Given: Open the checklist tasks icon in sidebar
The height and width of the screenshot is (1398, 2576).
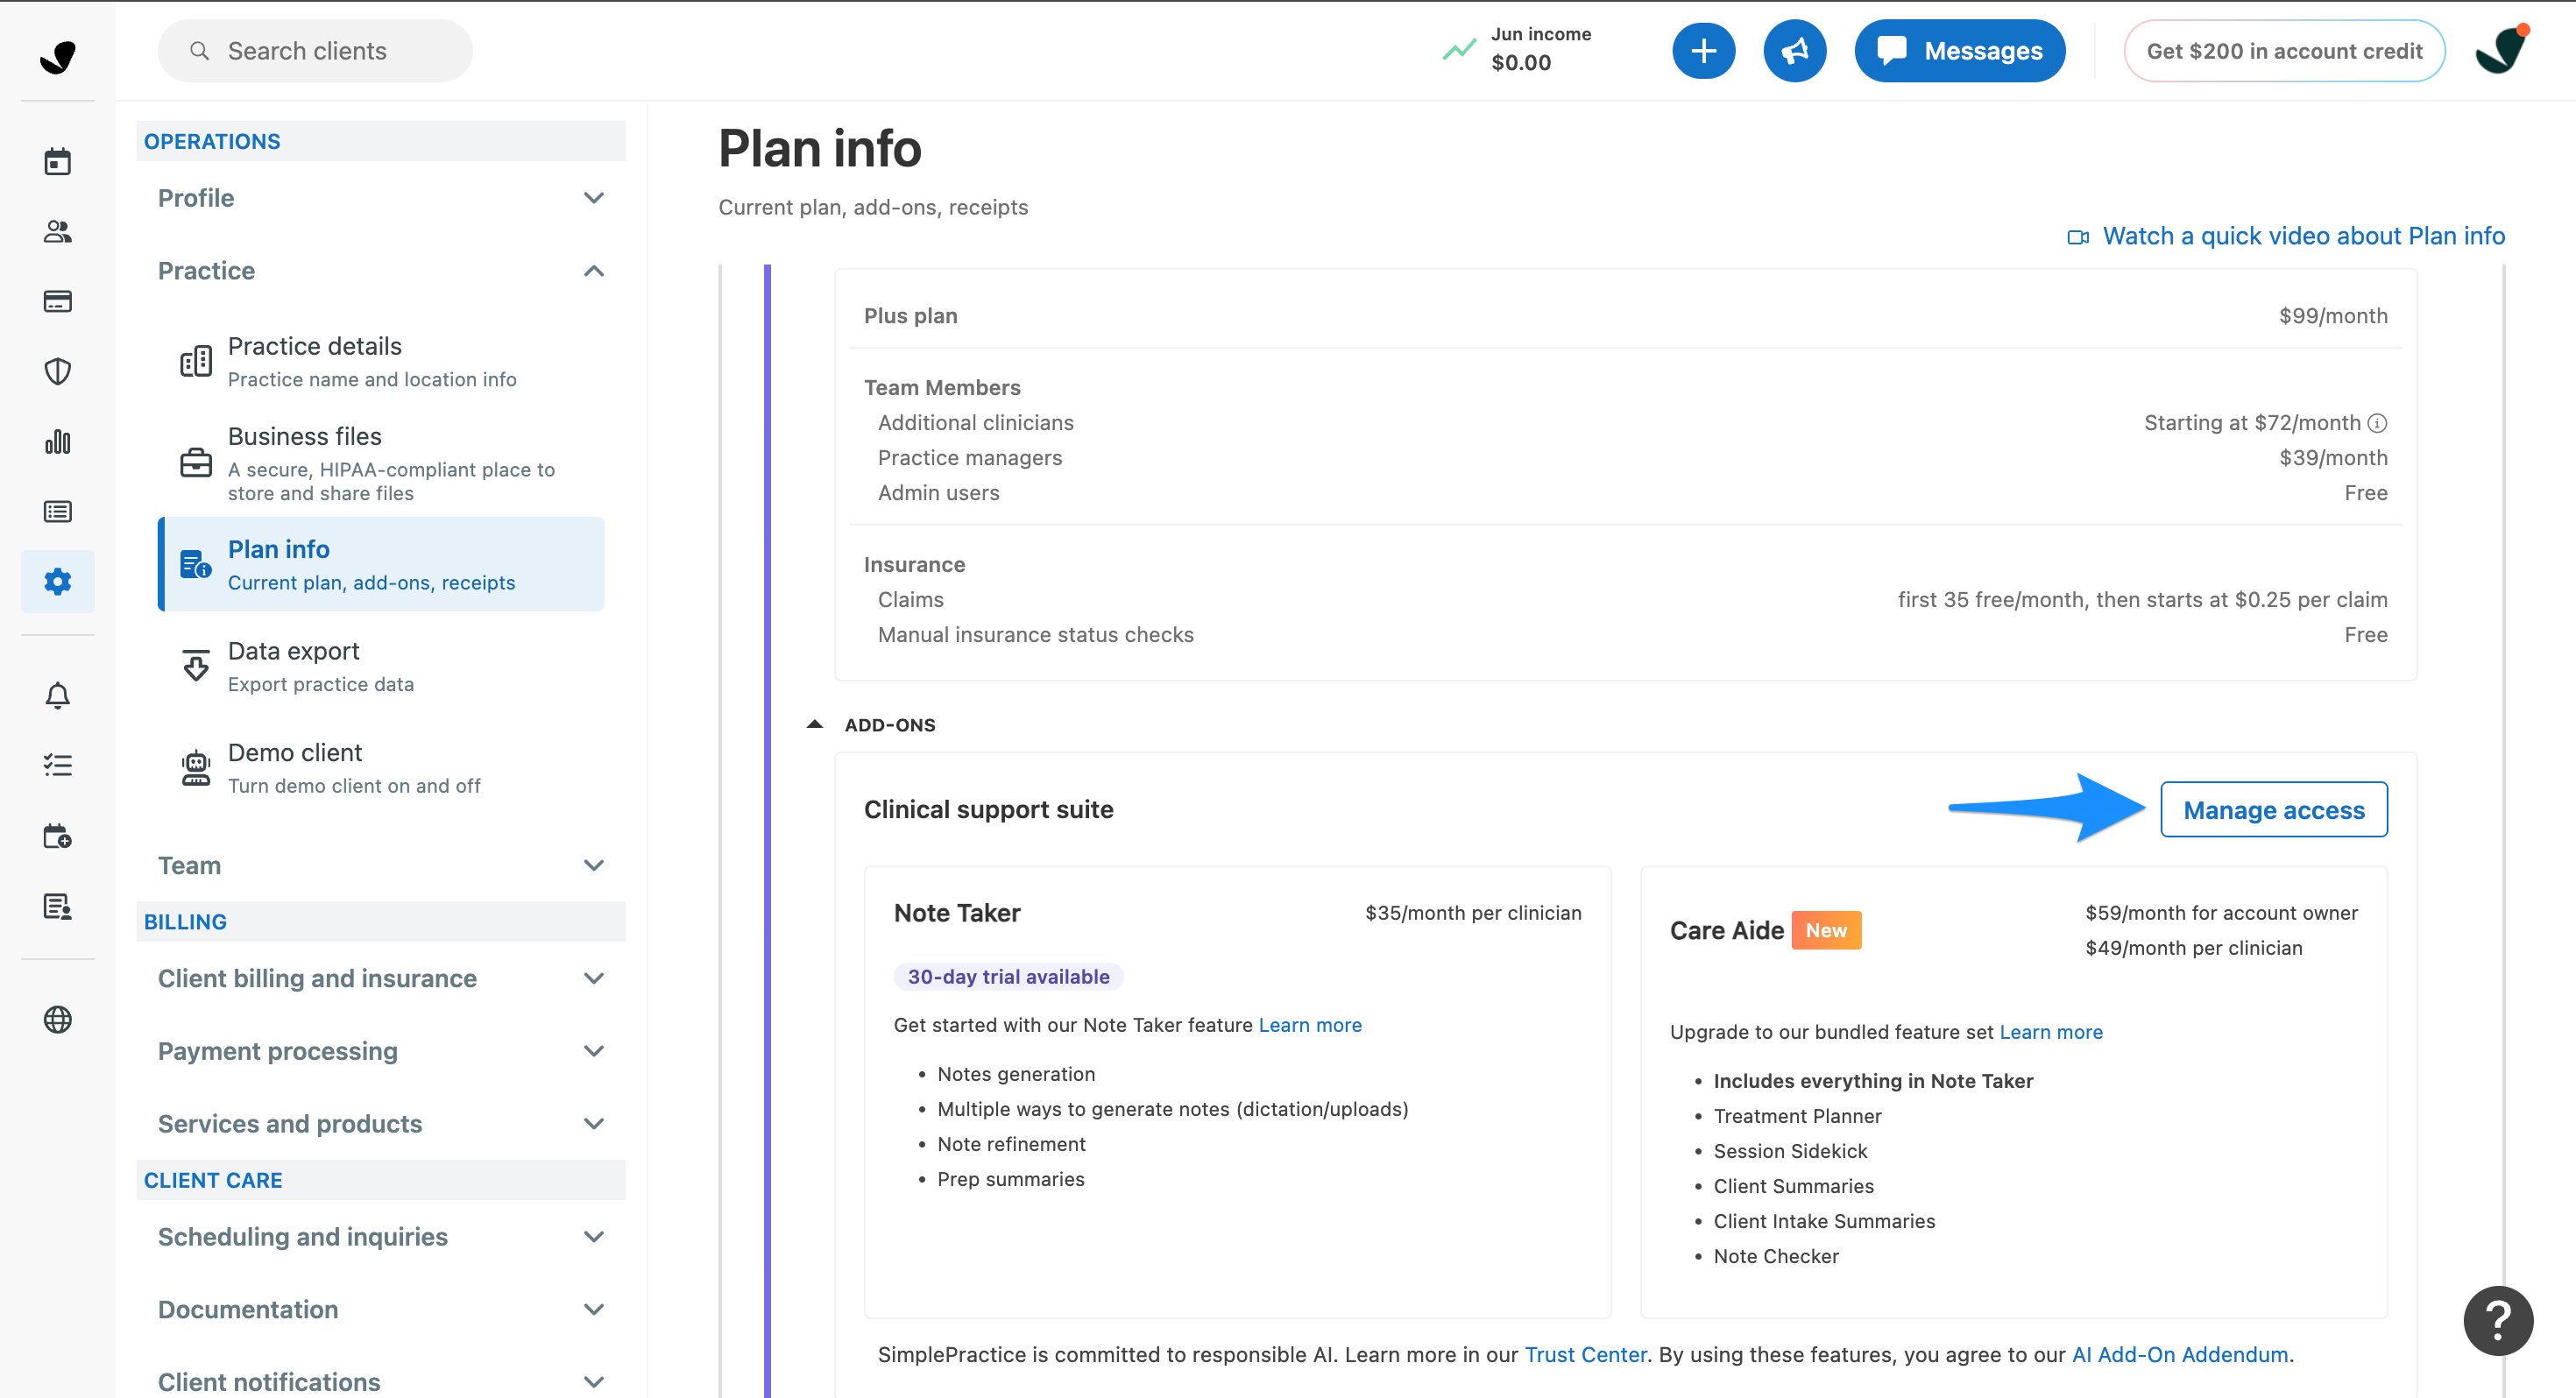Looking at the screenshot, I should (x=57, y=765).
